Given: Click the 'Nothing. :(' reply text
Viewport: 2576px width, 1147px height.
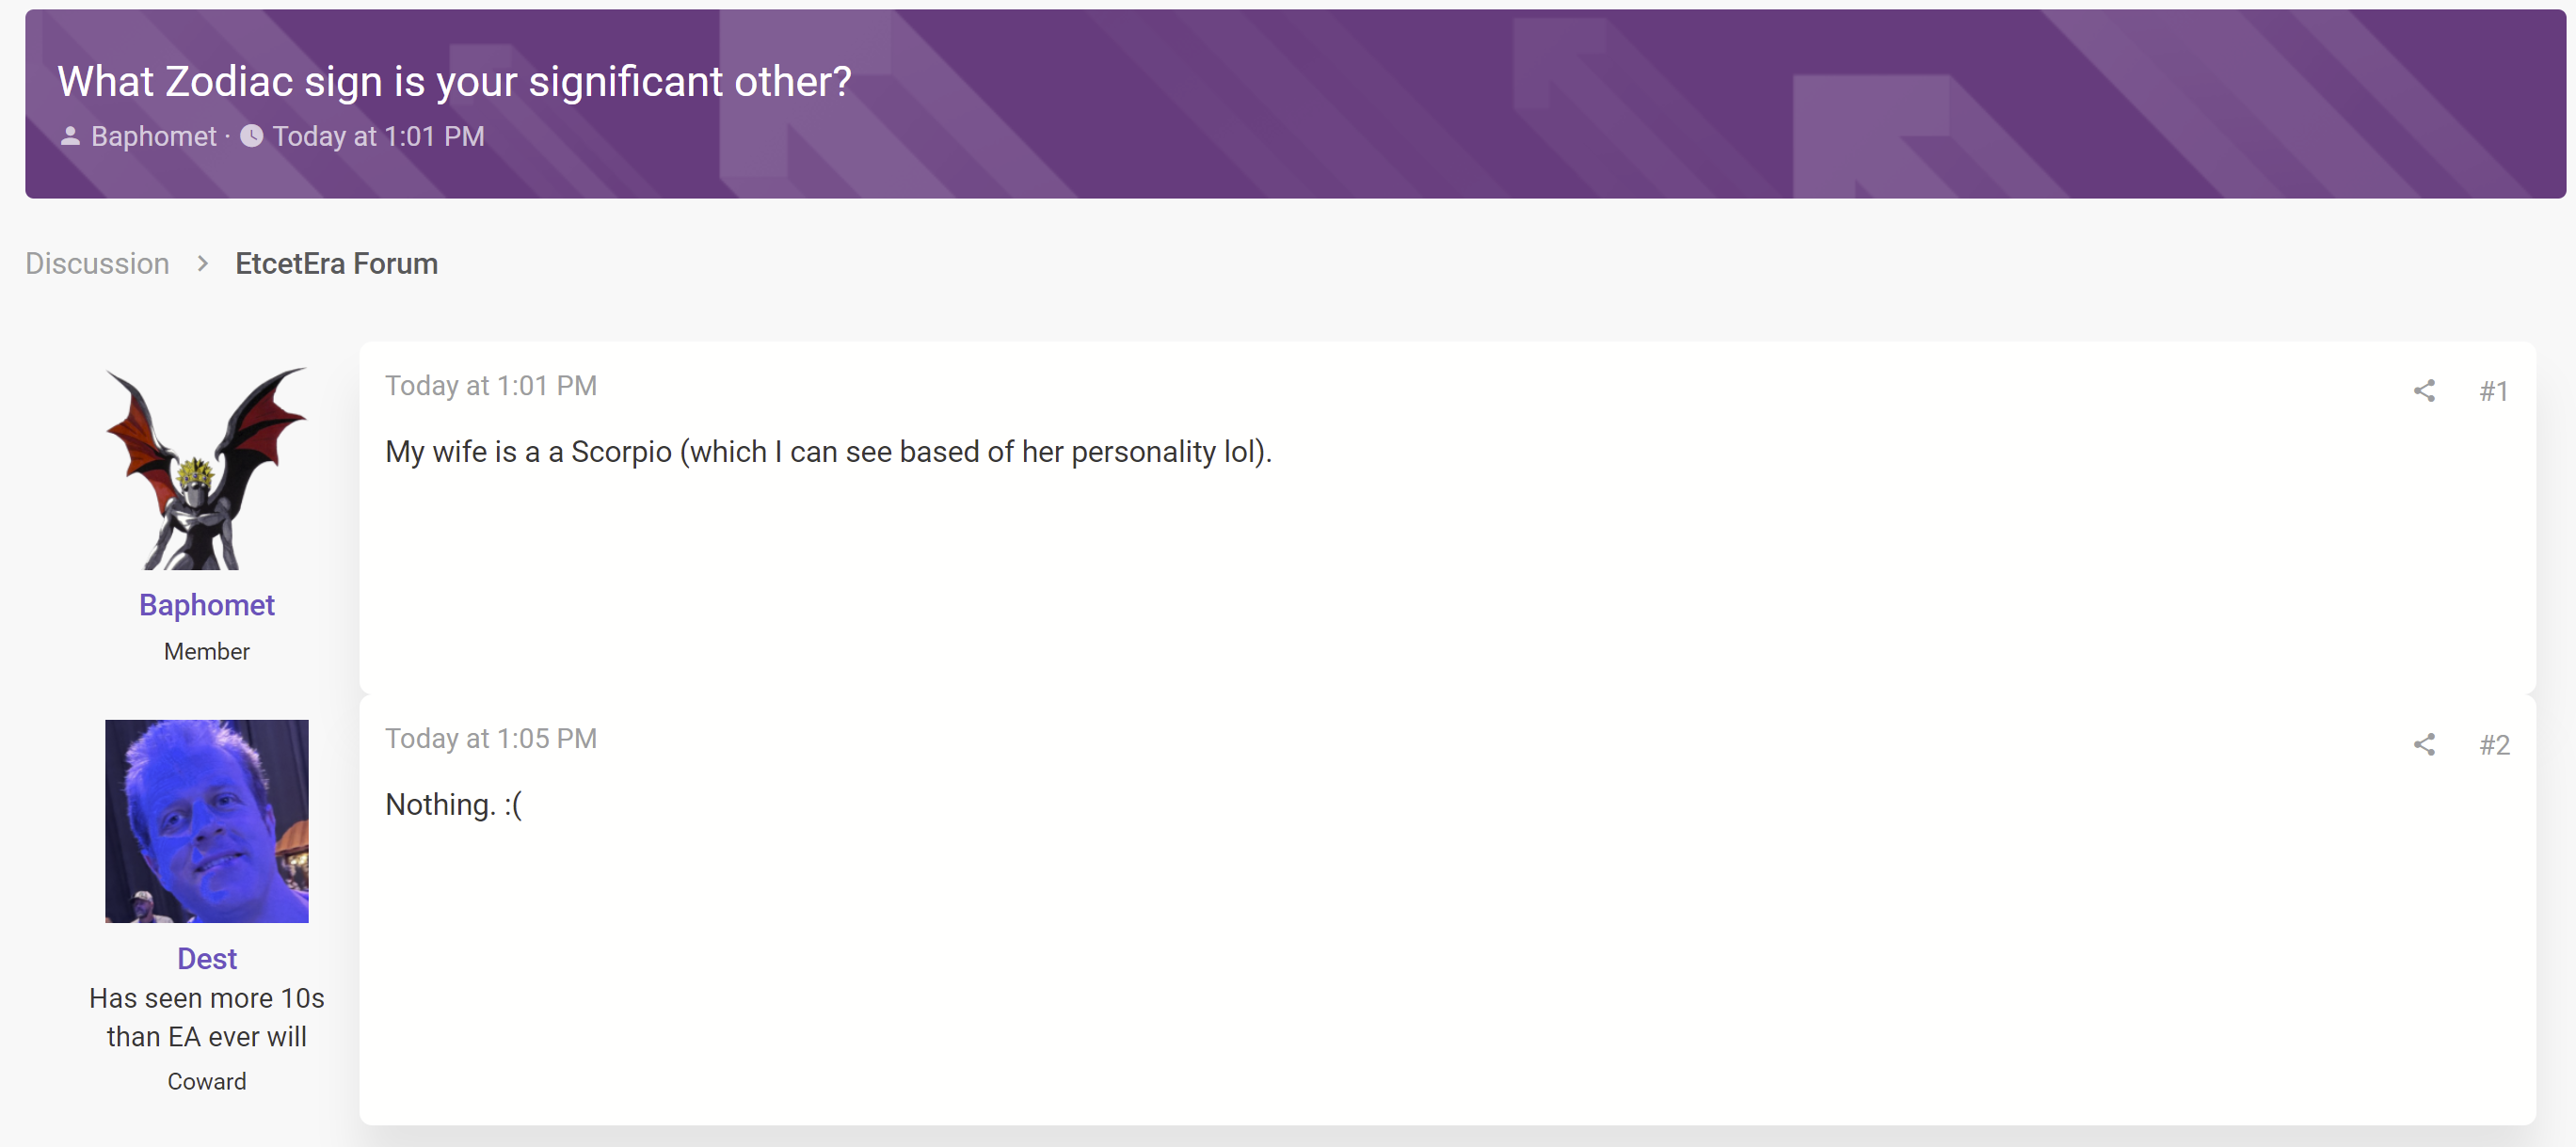Looking at the screenshot, I should point(454,805).
